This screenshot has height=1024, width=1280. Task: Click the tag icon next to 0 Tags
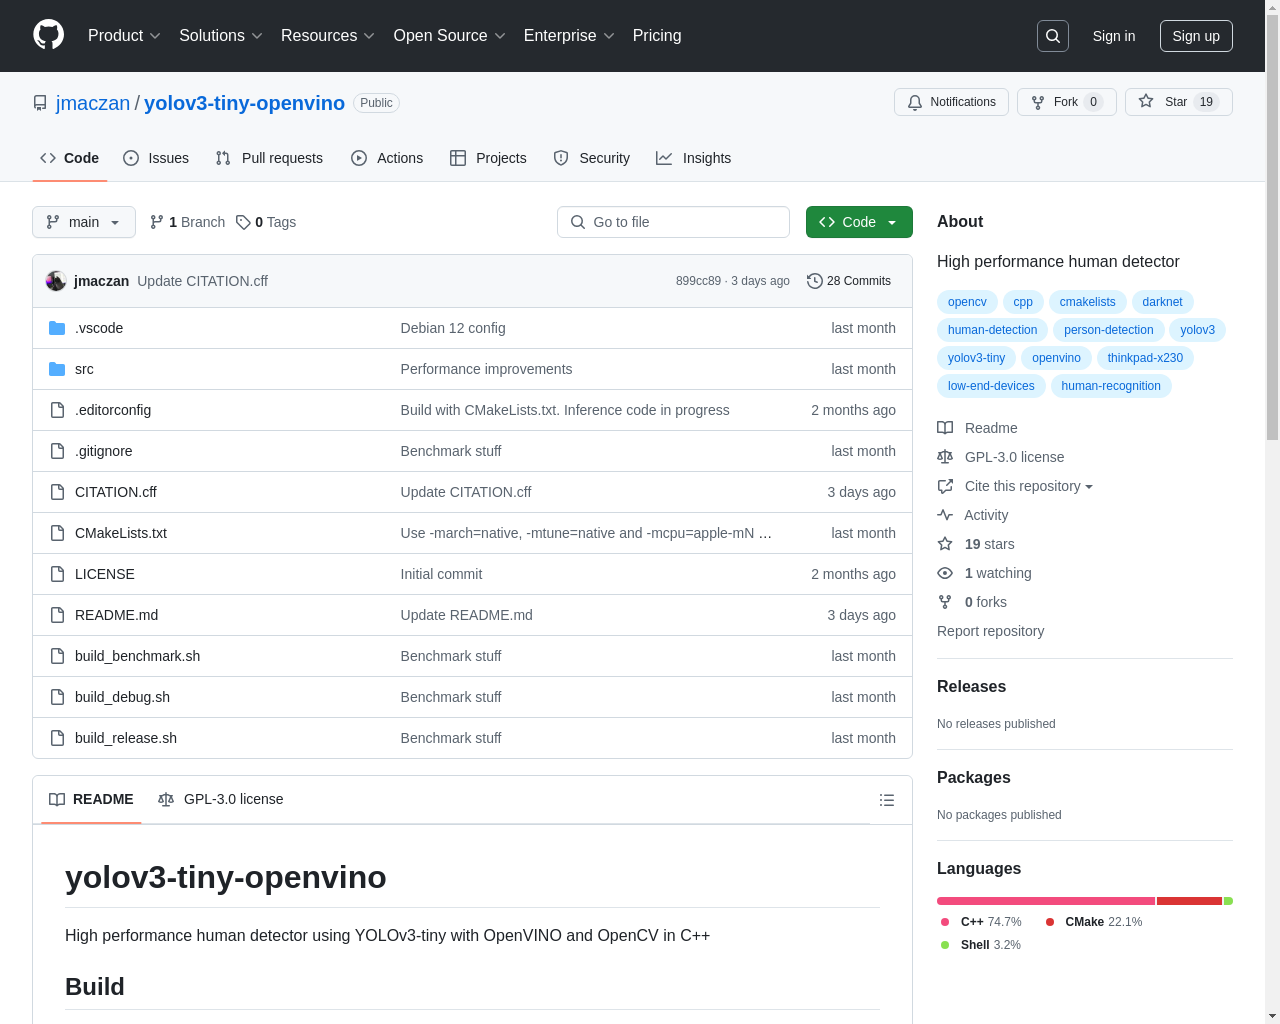[243, 222]
